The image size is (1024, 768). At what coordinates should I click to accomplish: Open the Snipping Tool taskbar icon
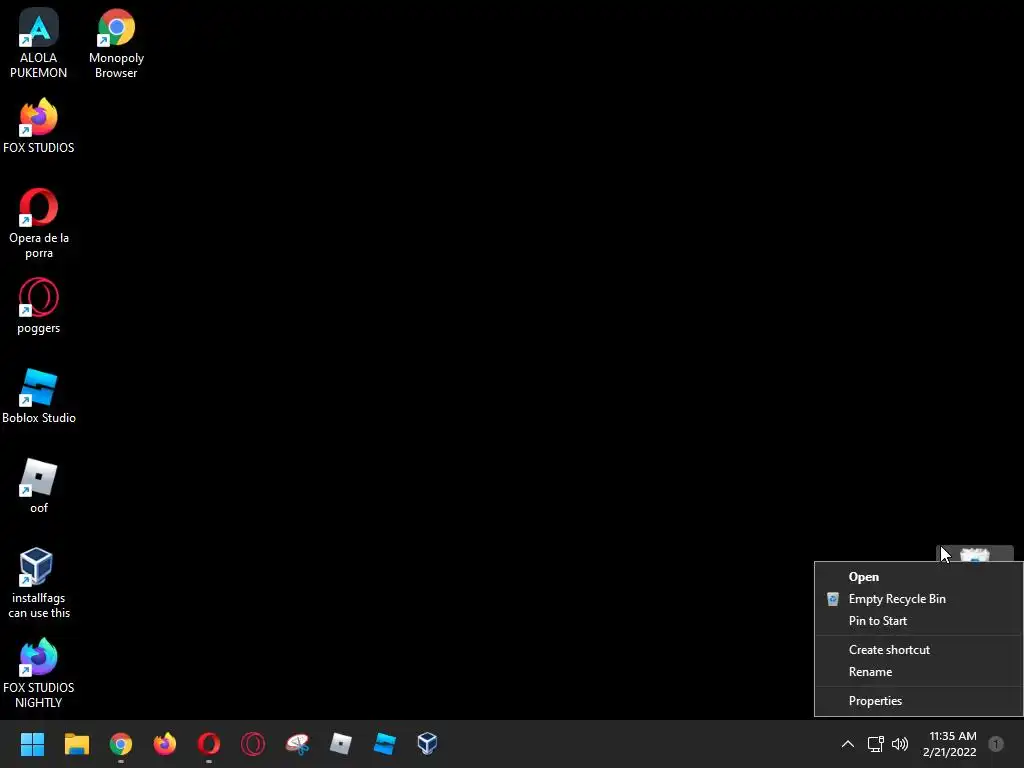(297, 744)
